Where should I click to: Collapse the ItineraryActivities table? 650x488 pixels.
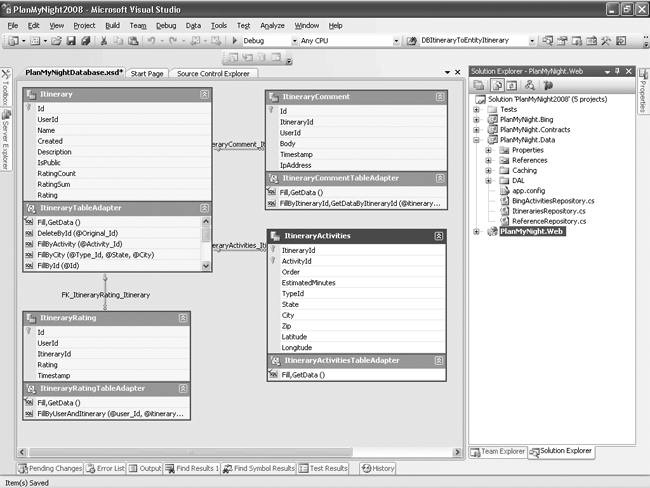click(439, 236)
